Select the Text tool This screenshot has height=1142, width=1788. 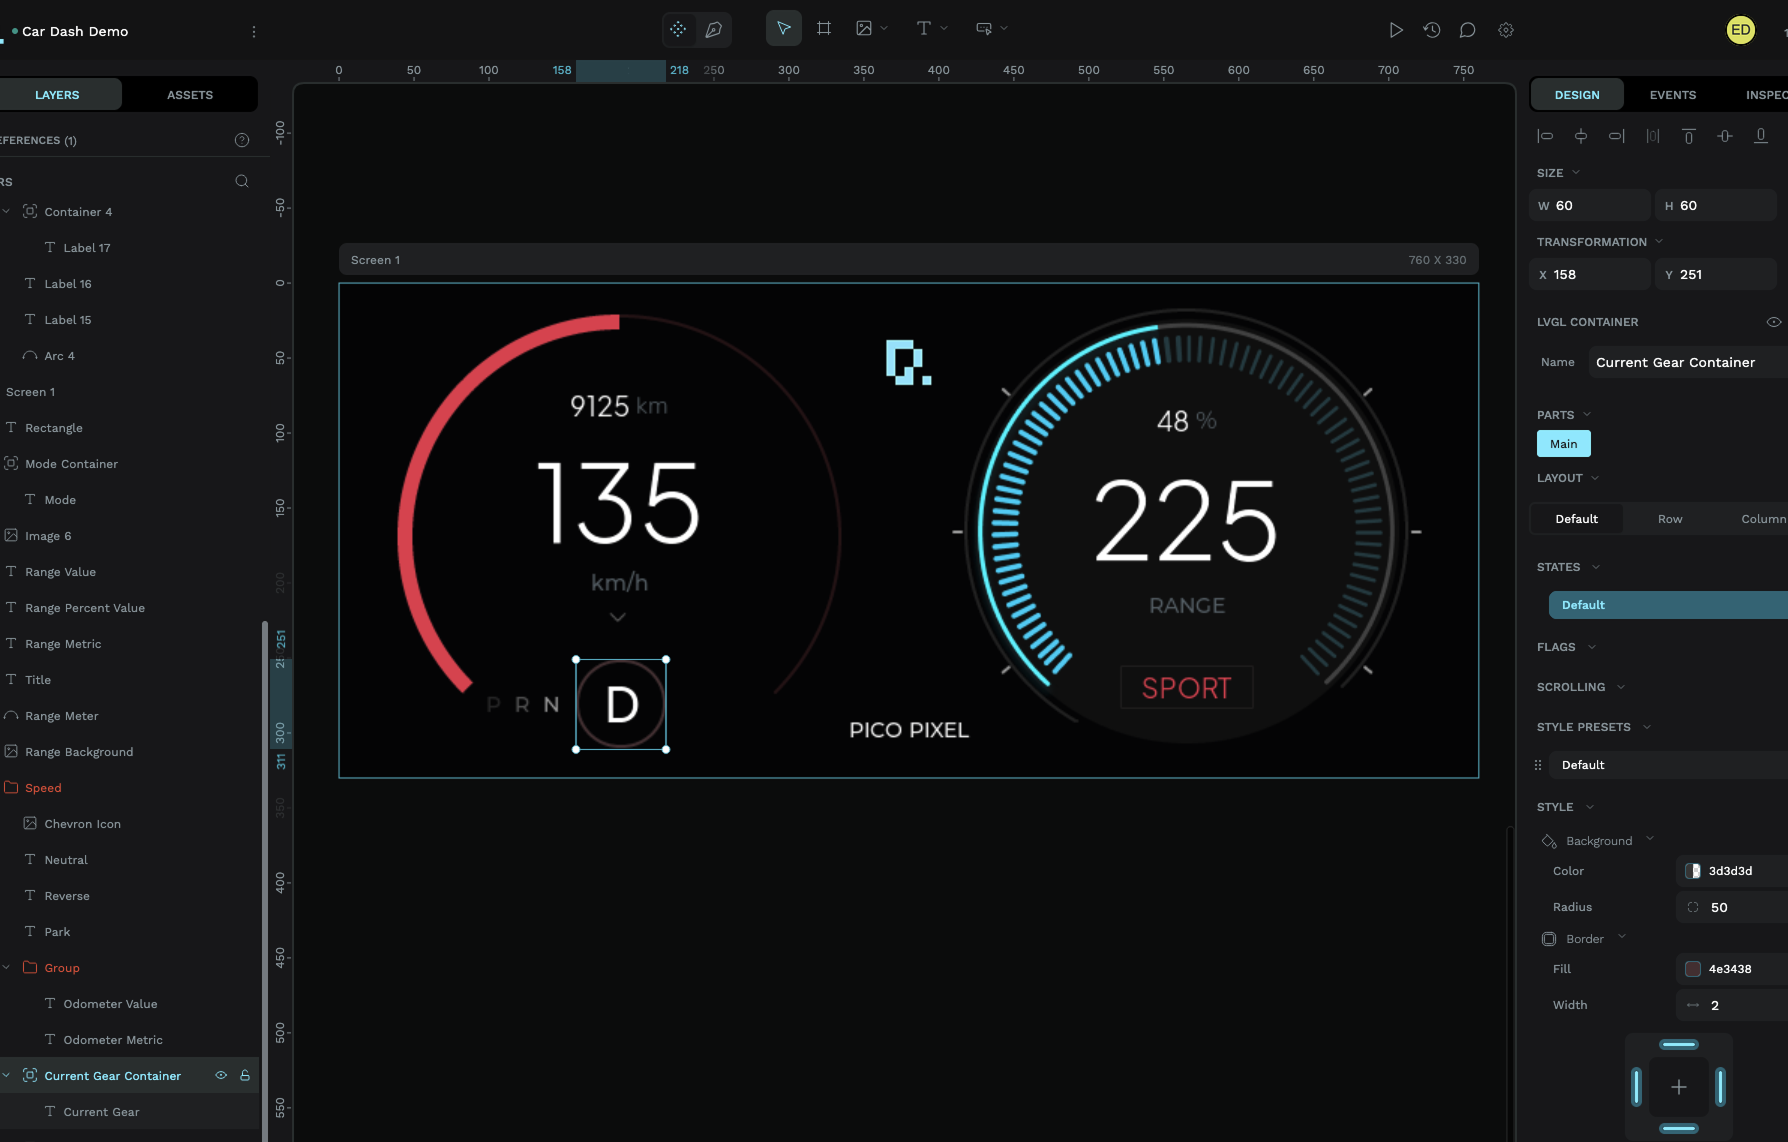click(923, 28)
